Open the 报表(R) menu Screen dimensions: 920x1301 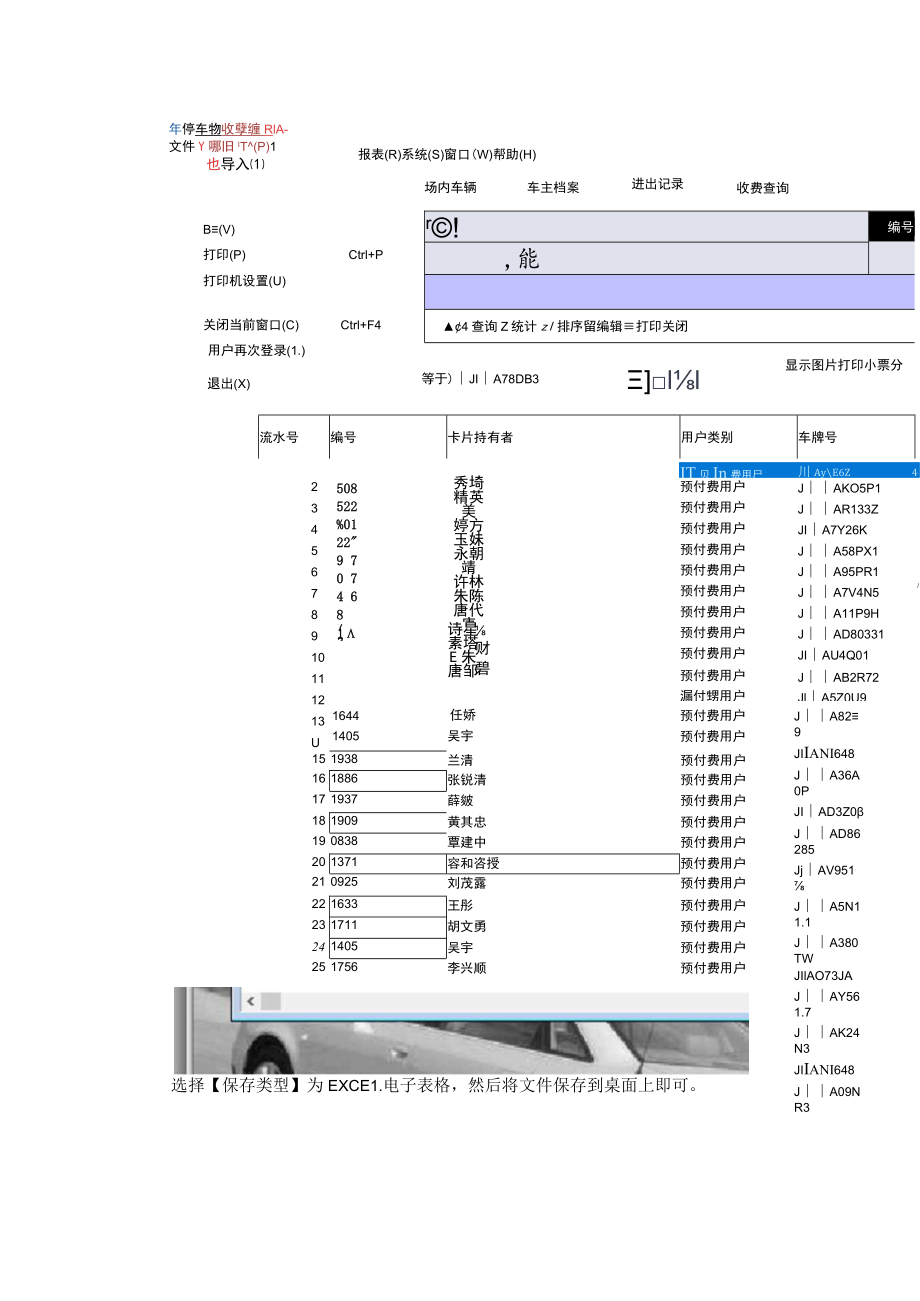(380, 154)
